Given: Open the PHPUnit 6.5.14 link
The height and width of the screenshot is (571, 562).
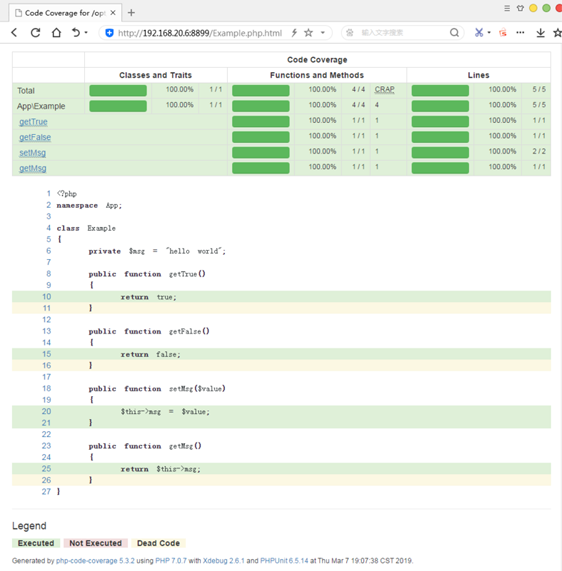Looking at the screenshot, I should (x=284, y=561).
